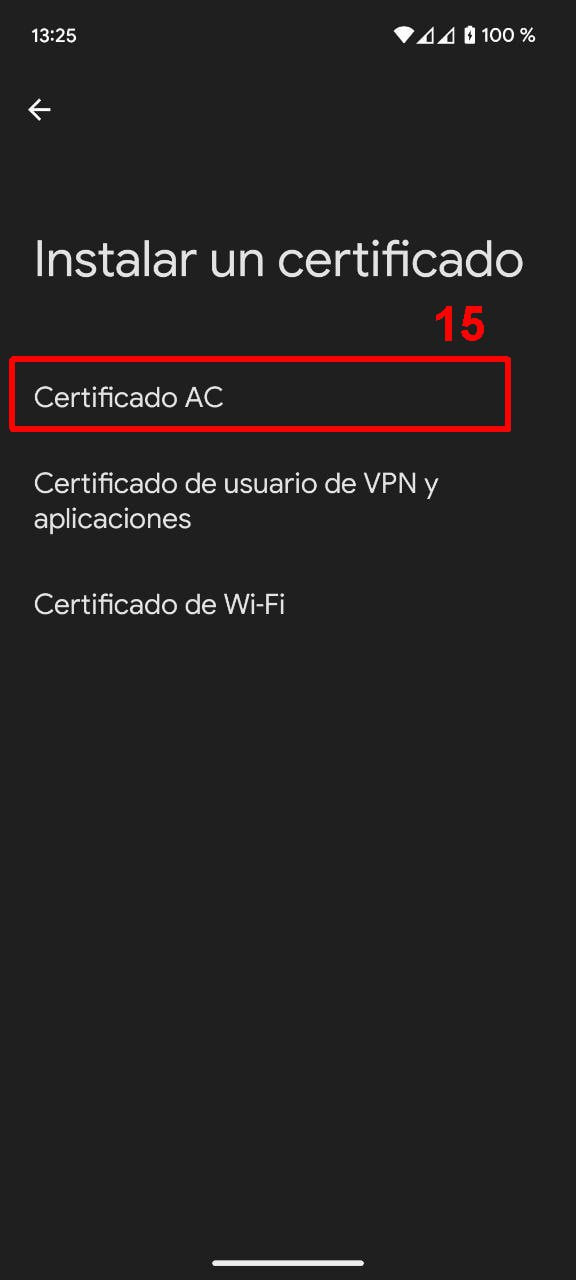This screenshot has height=1280, width=576.
Task: Click the red highlight box around Certificado AC
Action: [260, 394]
